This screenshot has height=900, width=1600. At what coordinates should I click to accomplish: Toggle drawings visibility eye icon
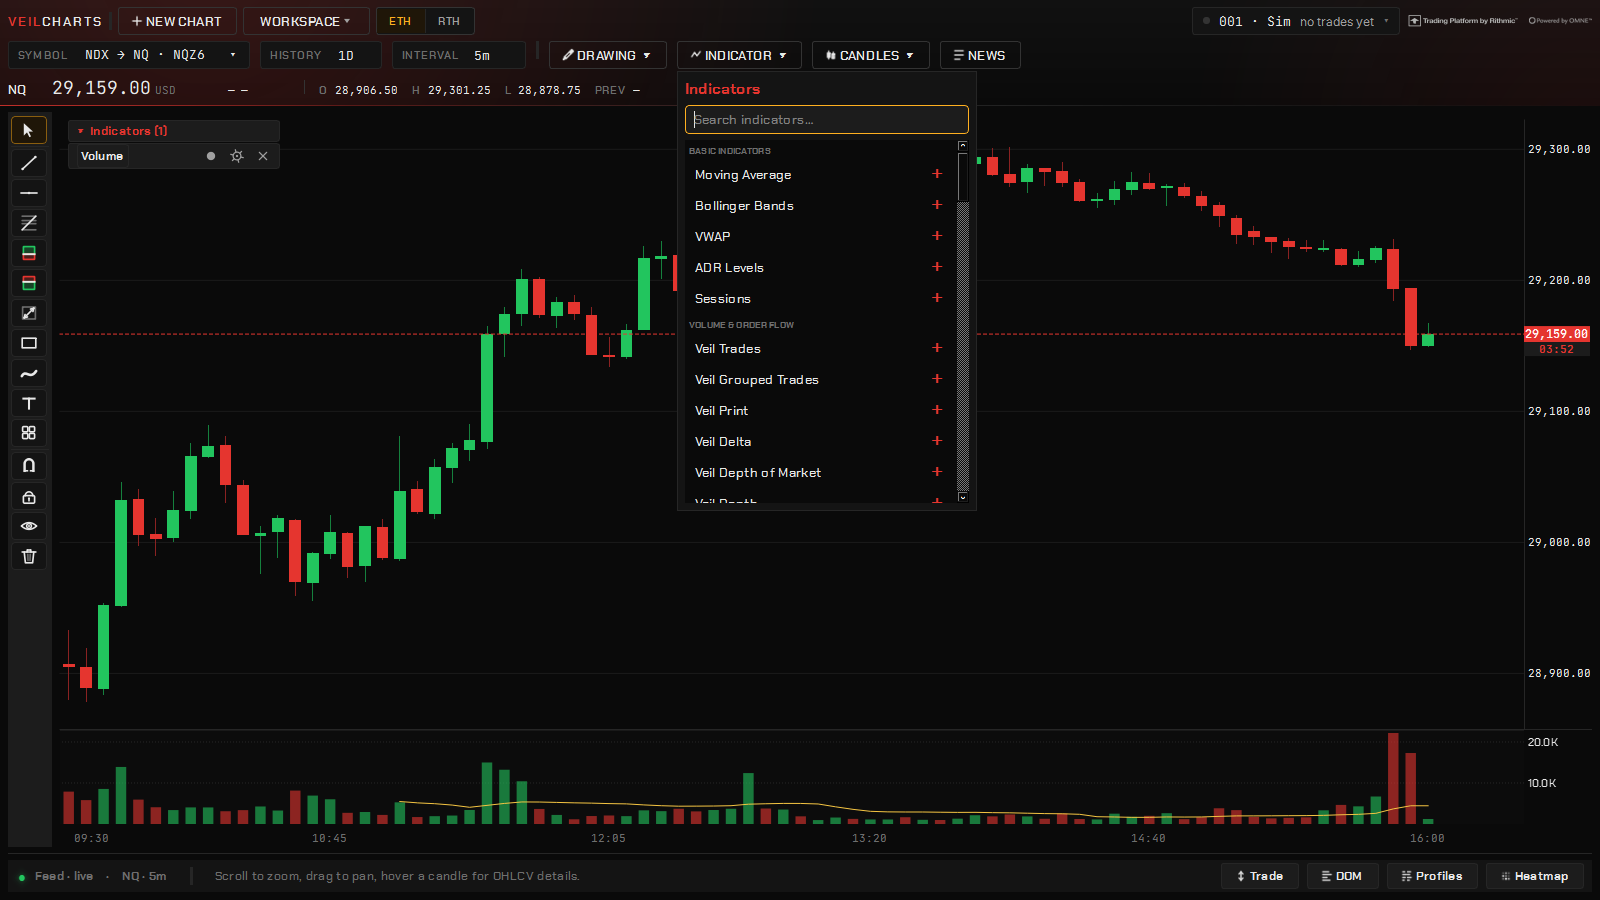pos(29,526)
